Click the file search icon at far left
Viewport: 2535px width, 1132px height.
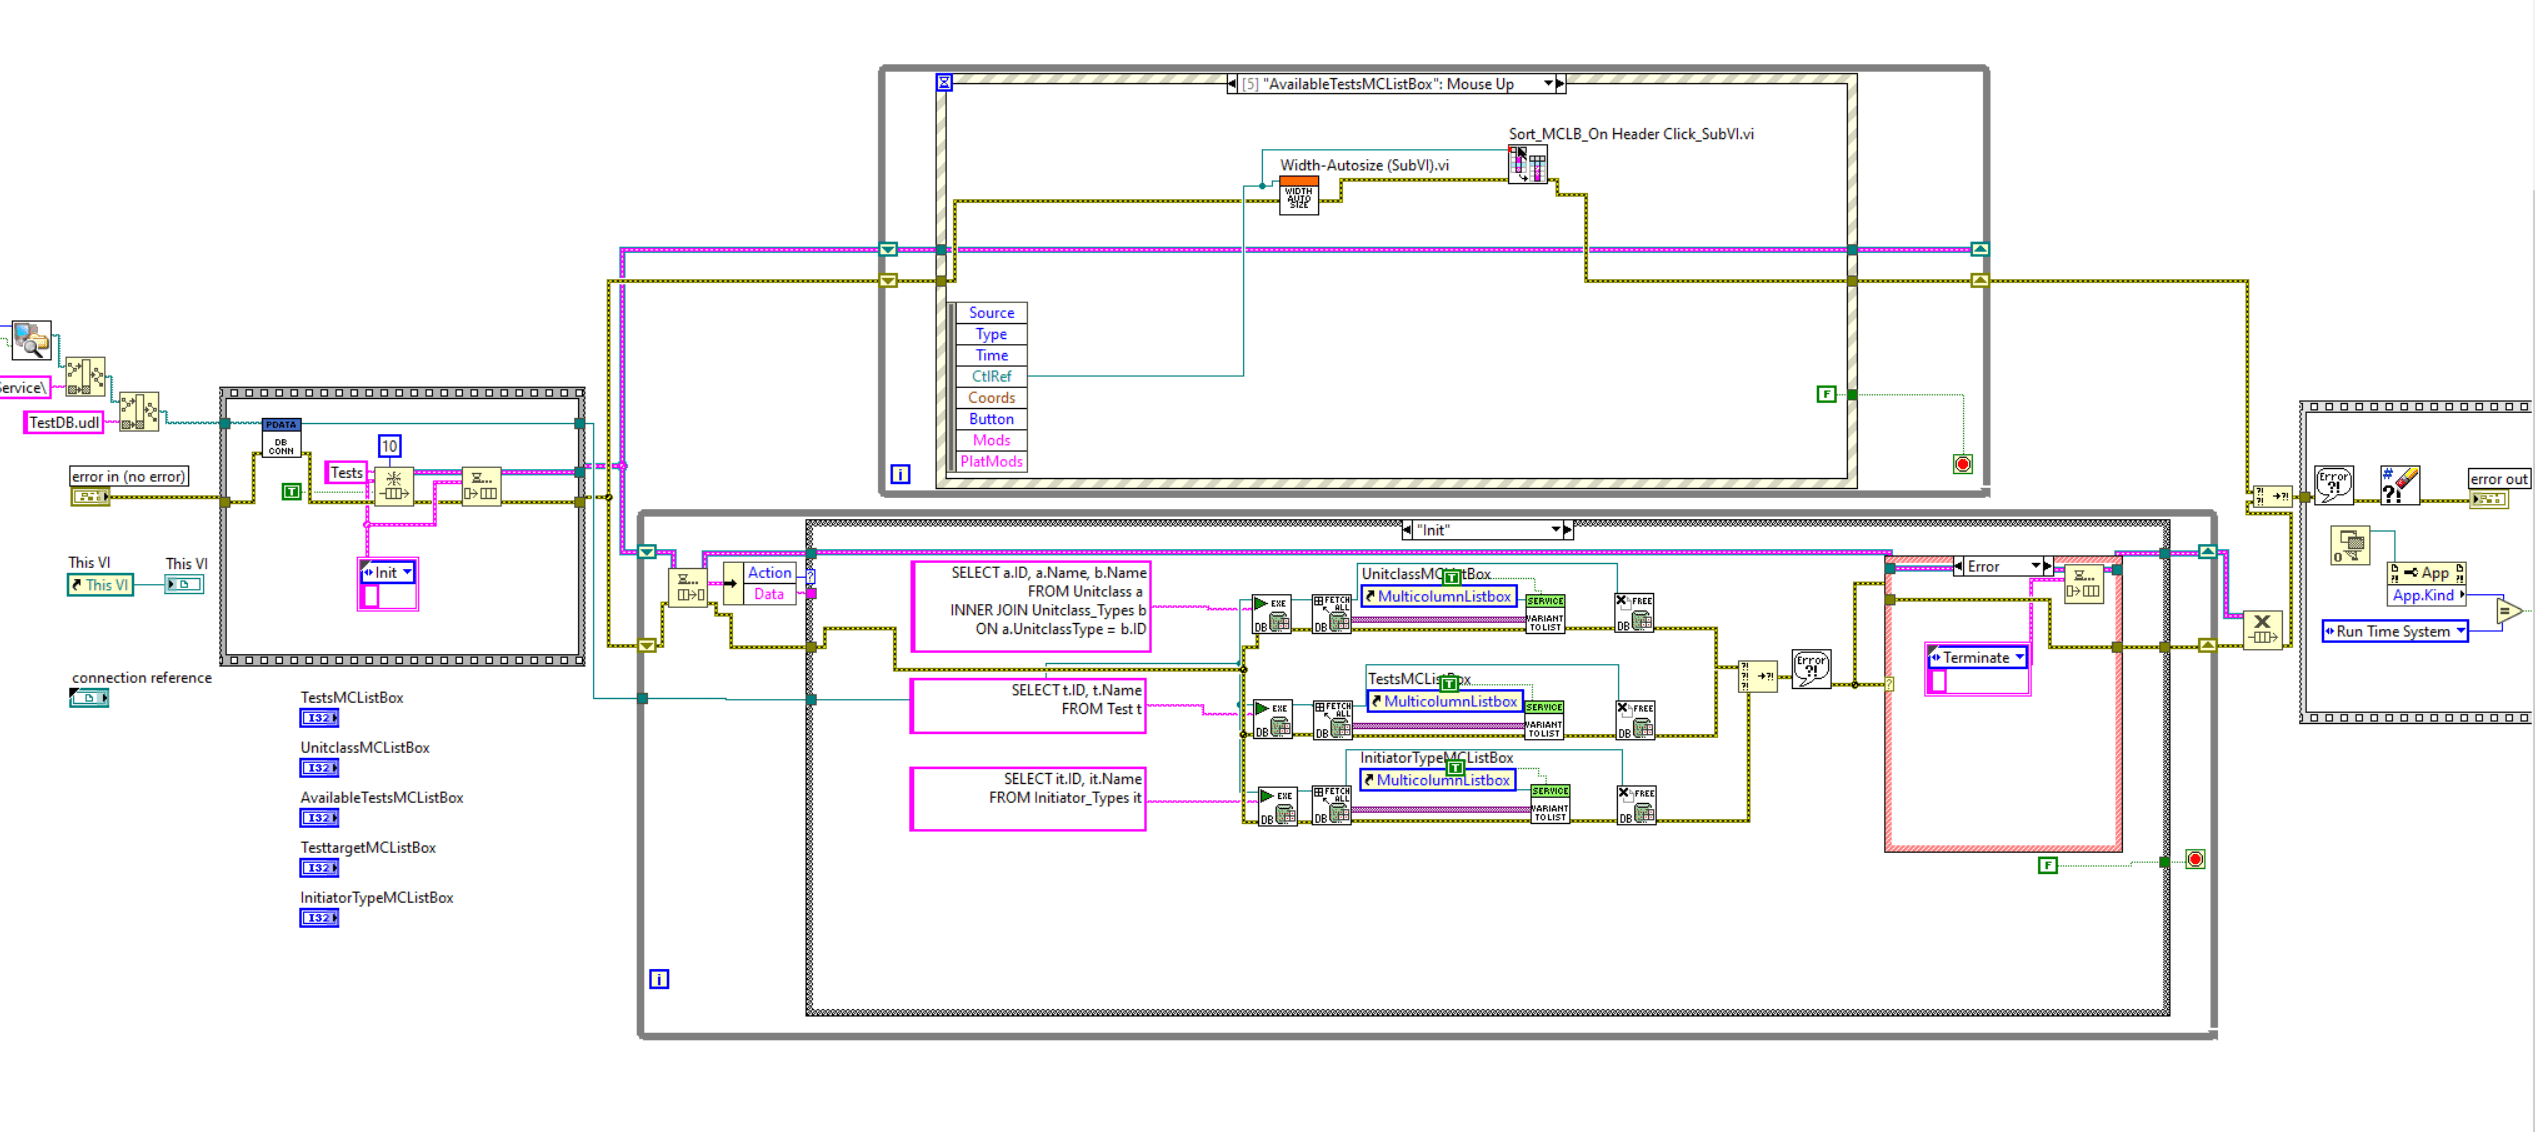(x=31, y=340)
